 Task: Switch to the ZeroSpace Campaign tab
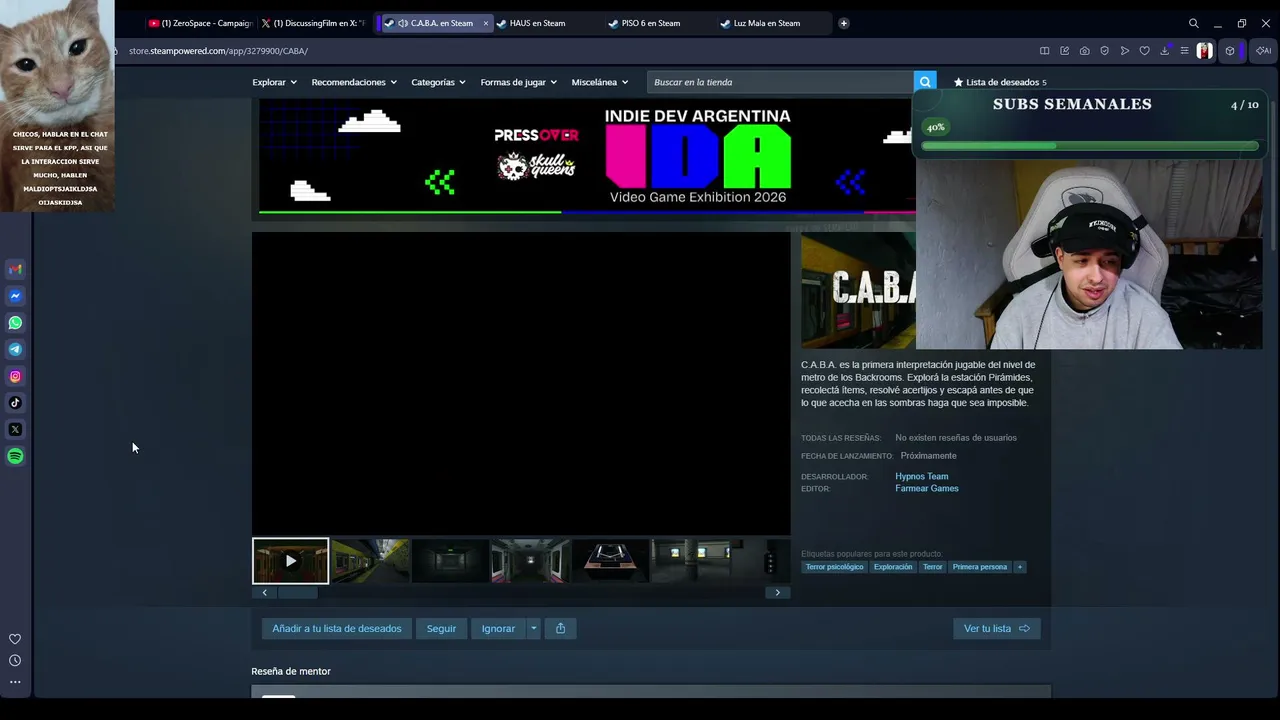click(200, 23)
